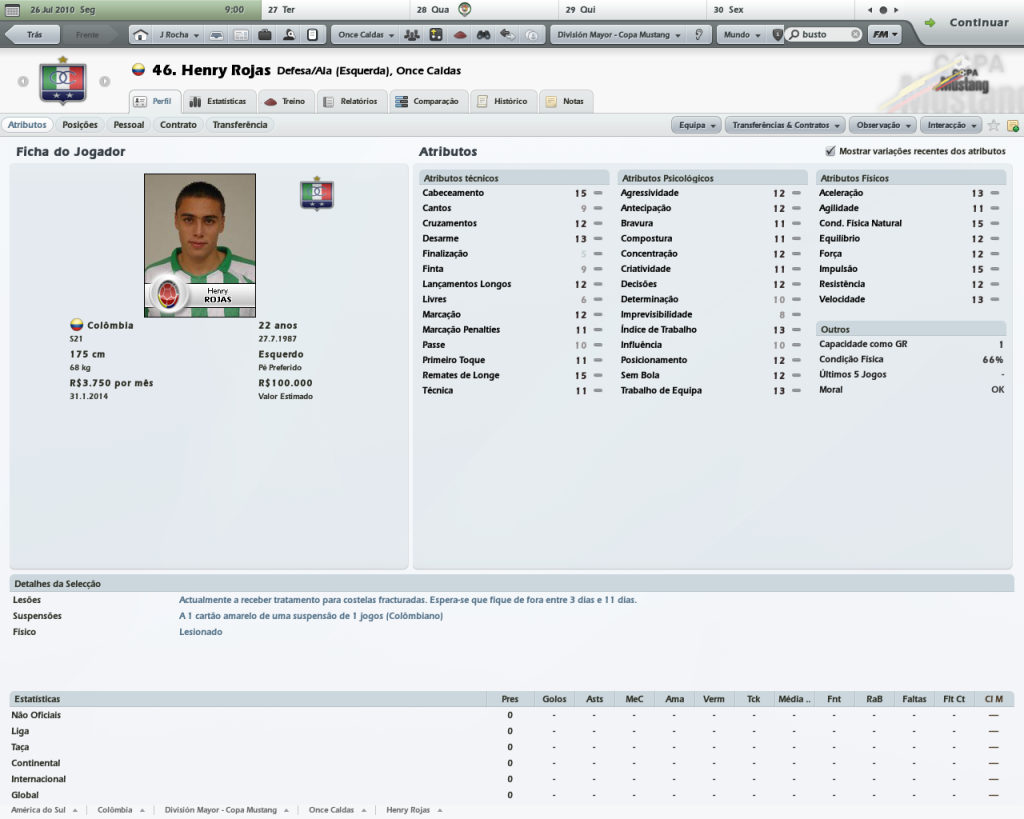Open the Transferências & Contratos dropdown
The image size is (1024, 819).
coord(785,125)
